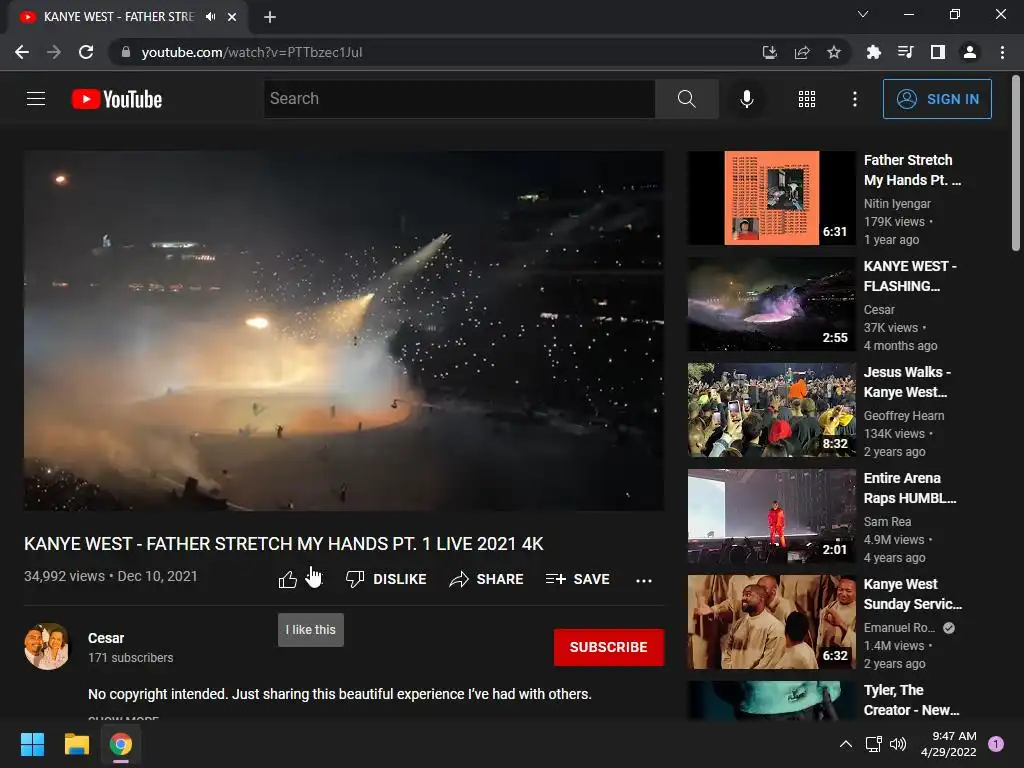Viewport: 1024px width, 768px height.
Task: Open more actions ellipsis under video
Action: 644,580
